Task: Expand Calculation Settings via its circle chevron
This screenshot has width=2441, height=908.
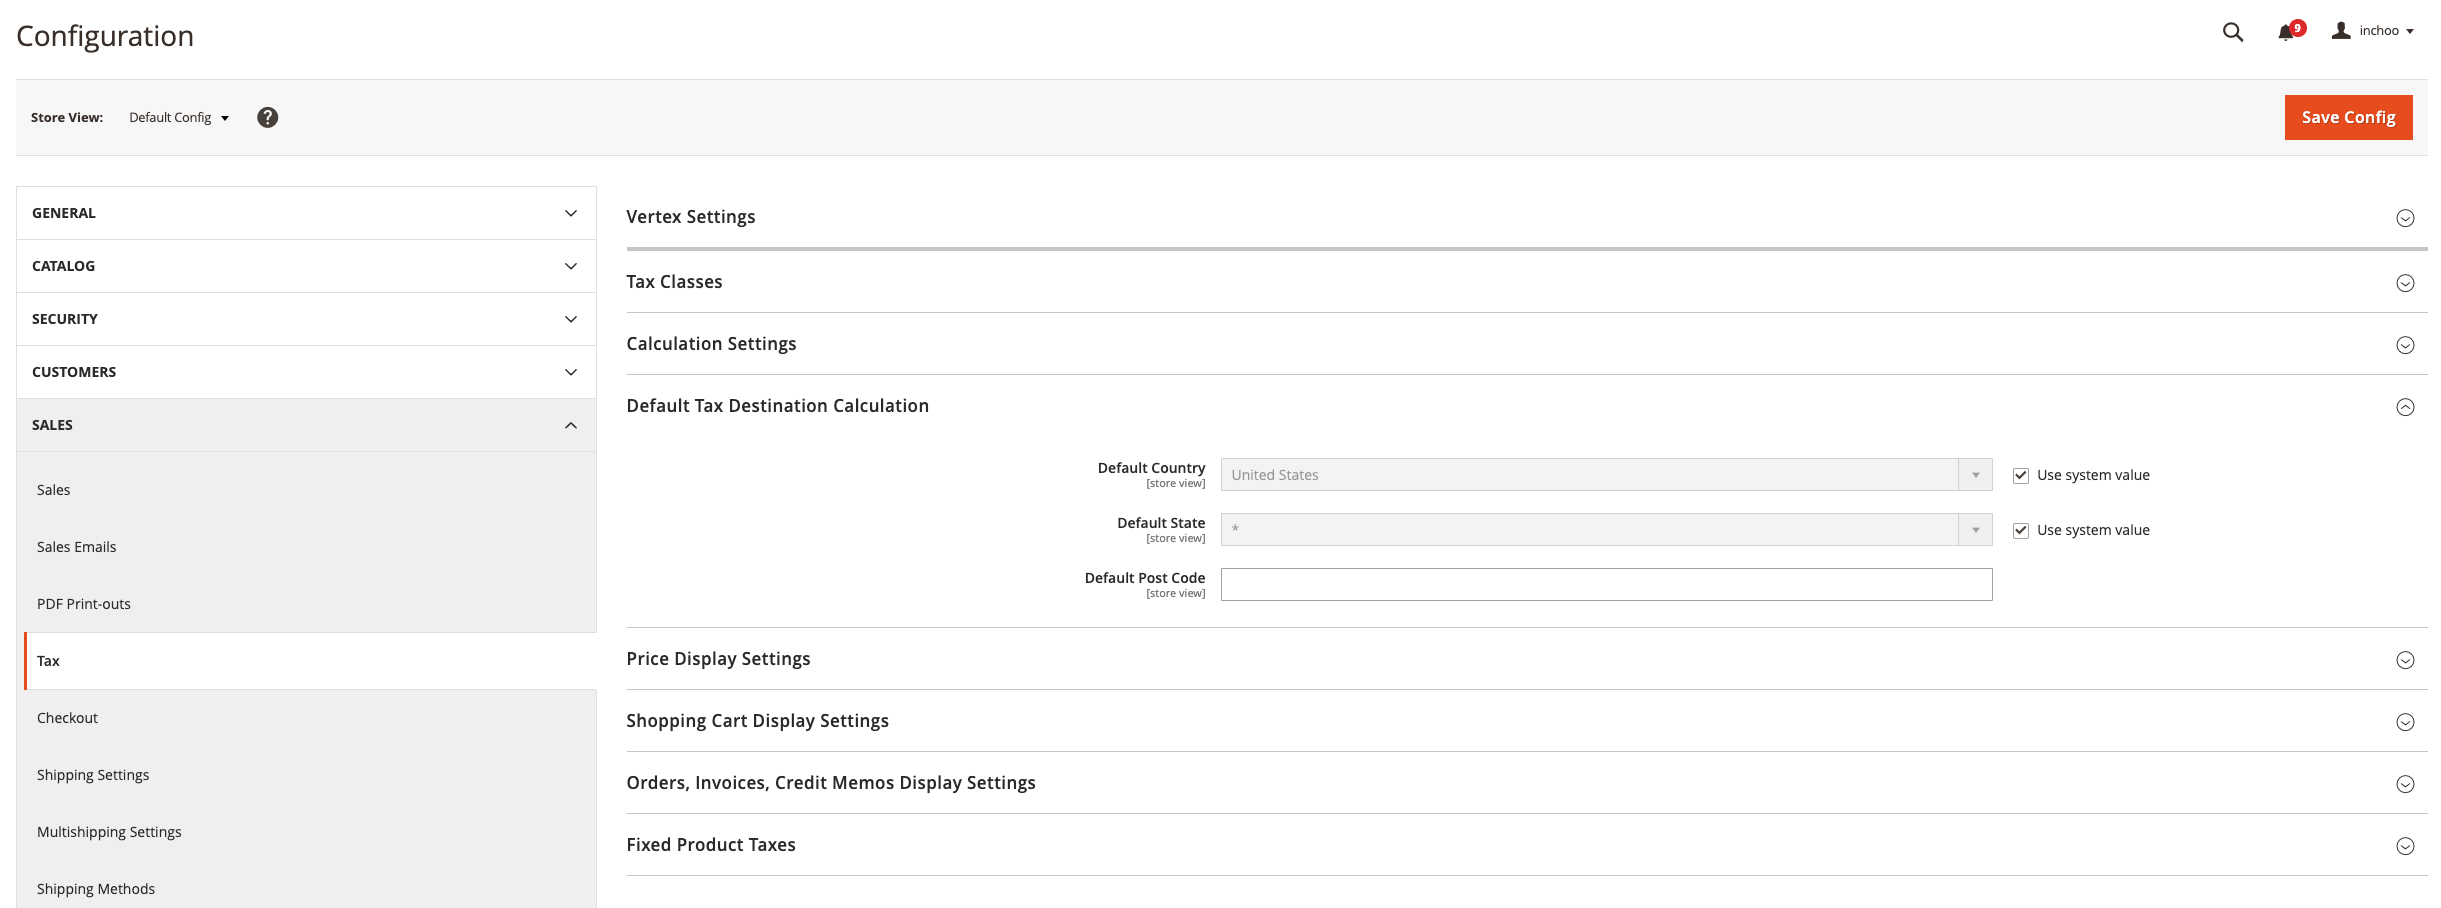Action: tap(2405, 345)
